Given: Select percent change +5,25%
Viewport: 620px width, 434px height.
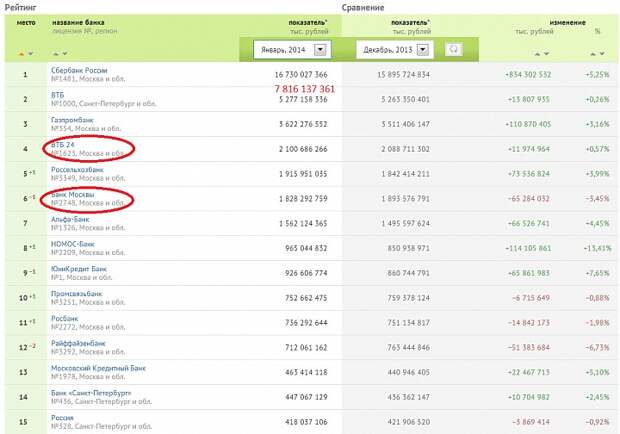Looking at the screenshot, I should (597, 74).
